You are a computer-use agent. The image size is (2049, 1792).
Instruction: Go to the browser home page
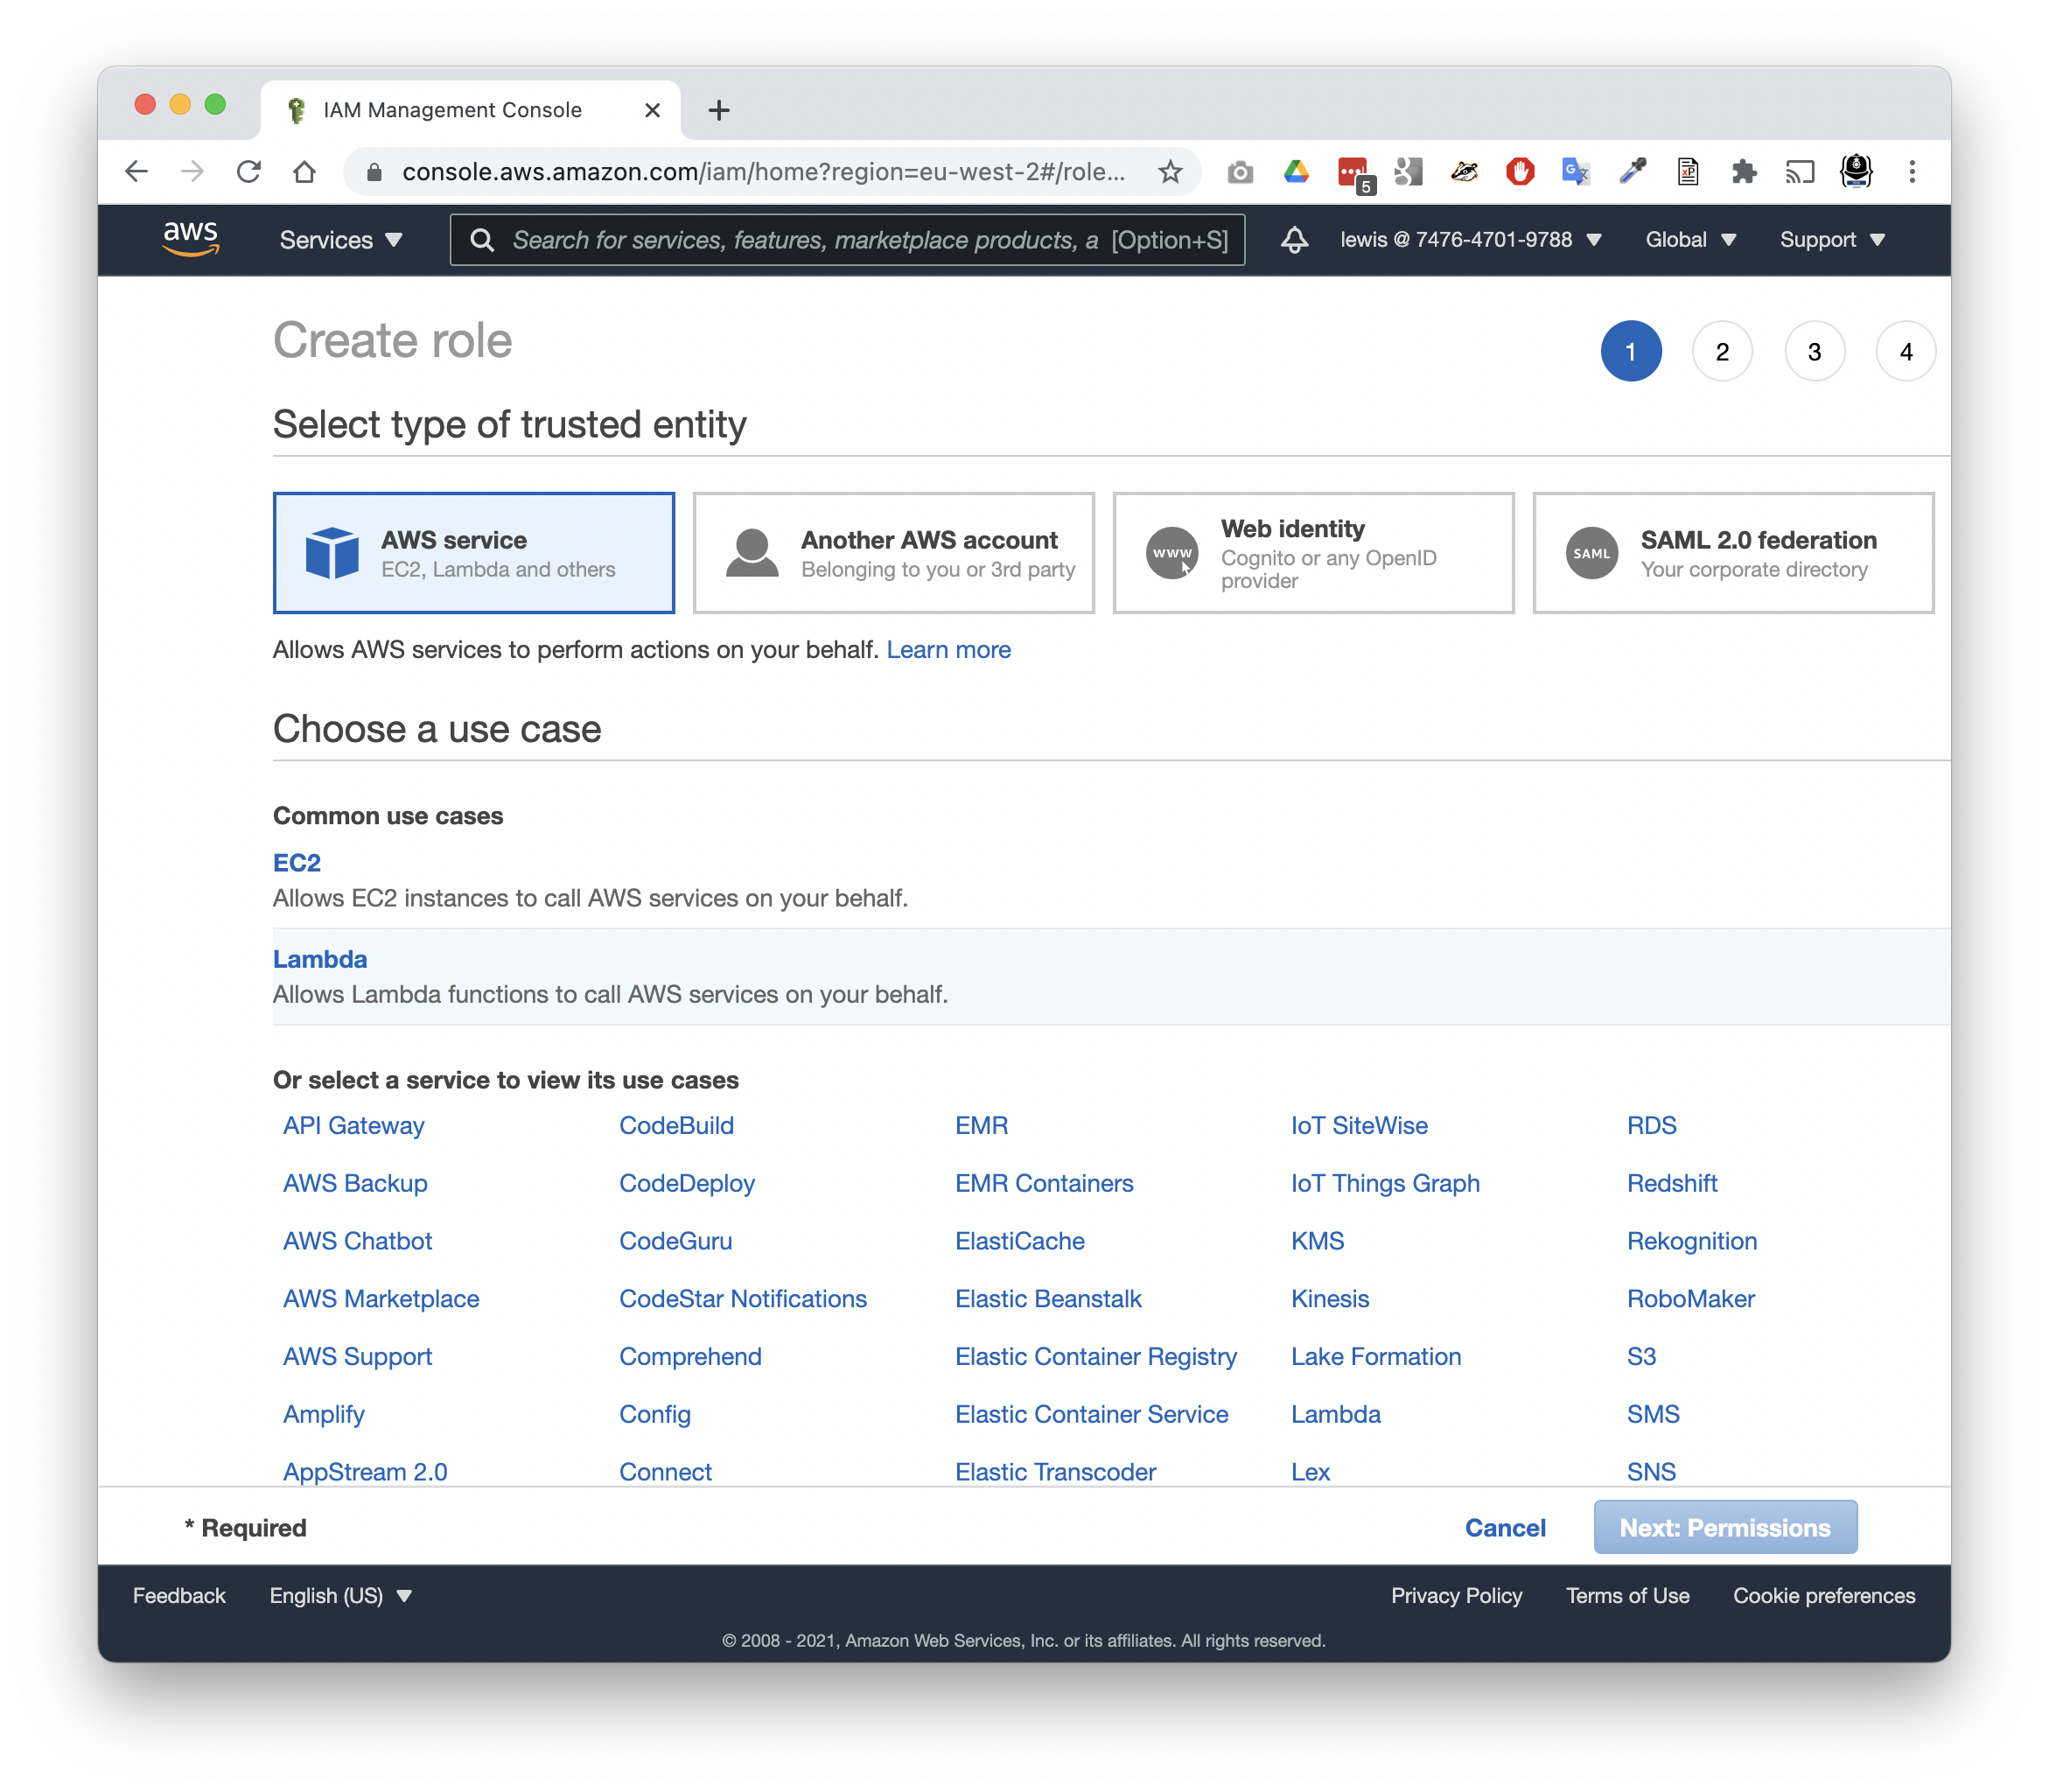[305, 172]
